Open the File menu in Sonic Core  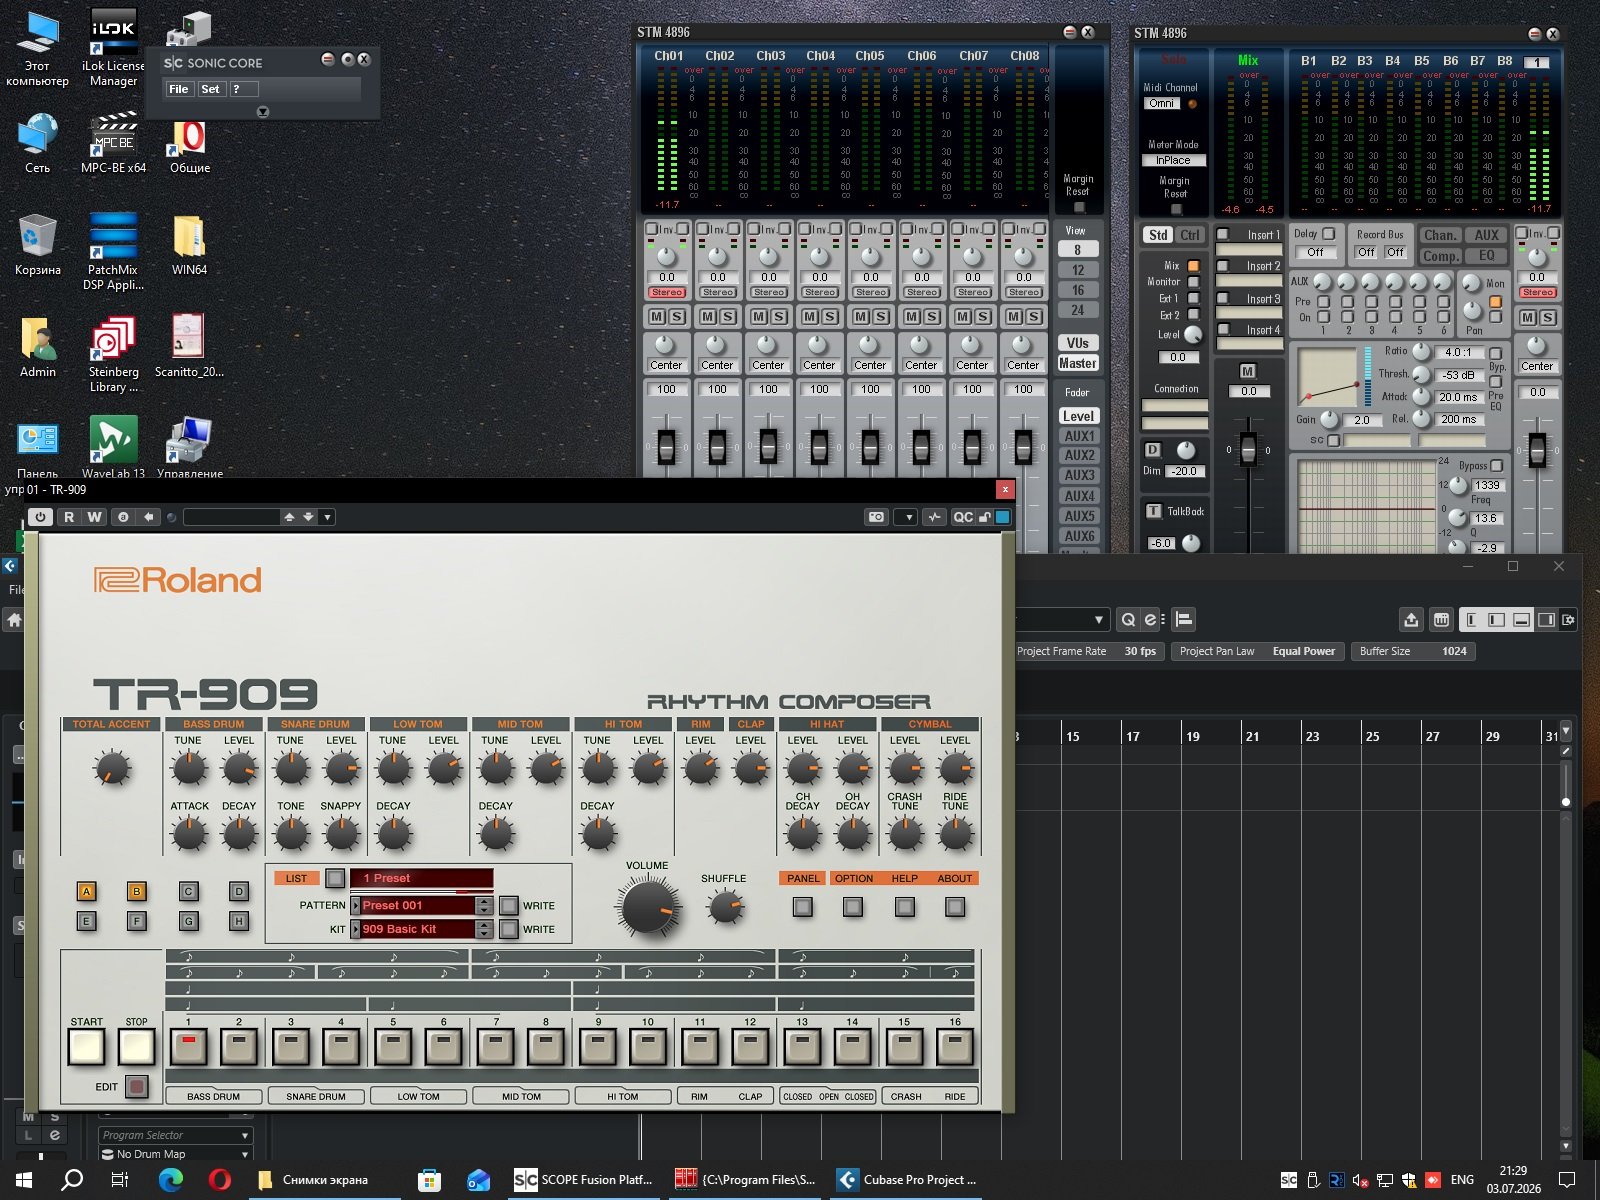[179, 89]
